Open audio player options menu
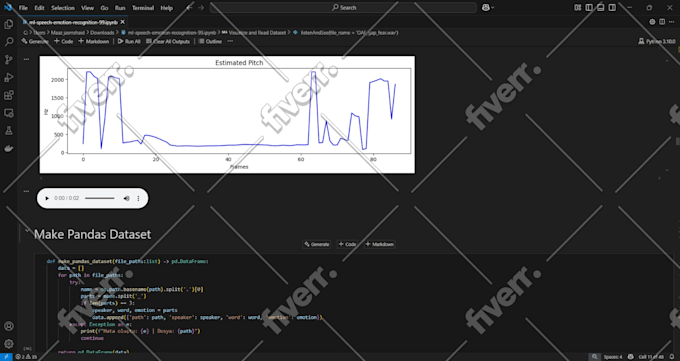Image resolution: width=680 pixels, height=361 pixels. click(x=138, y=198)
